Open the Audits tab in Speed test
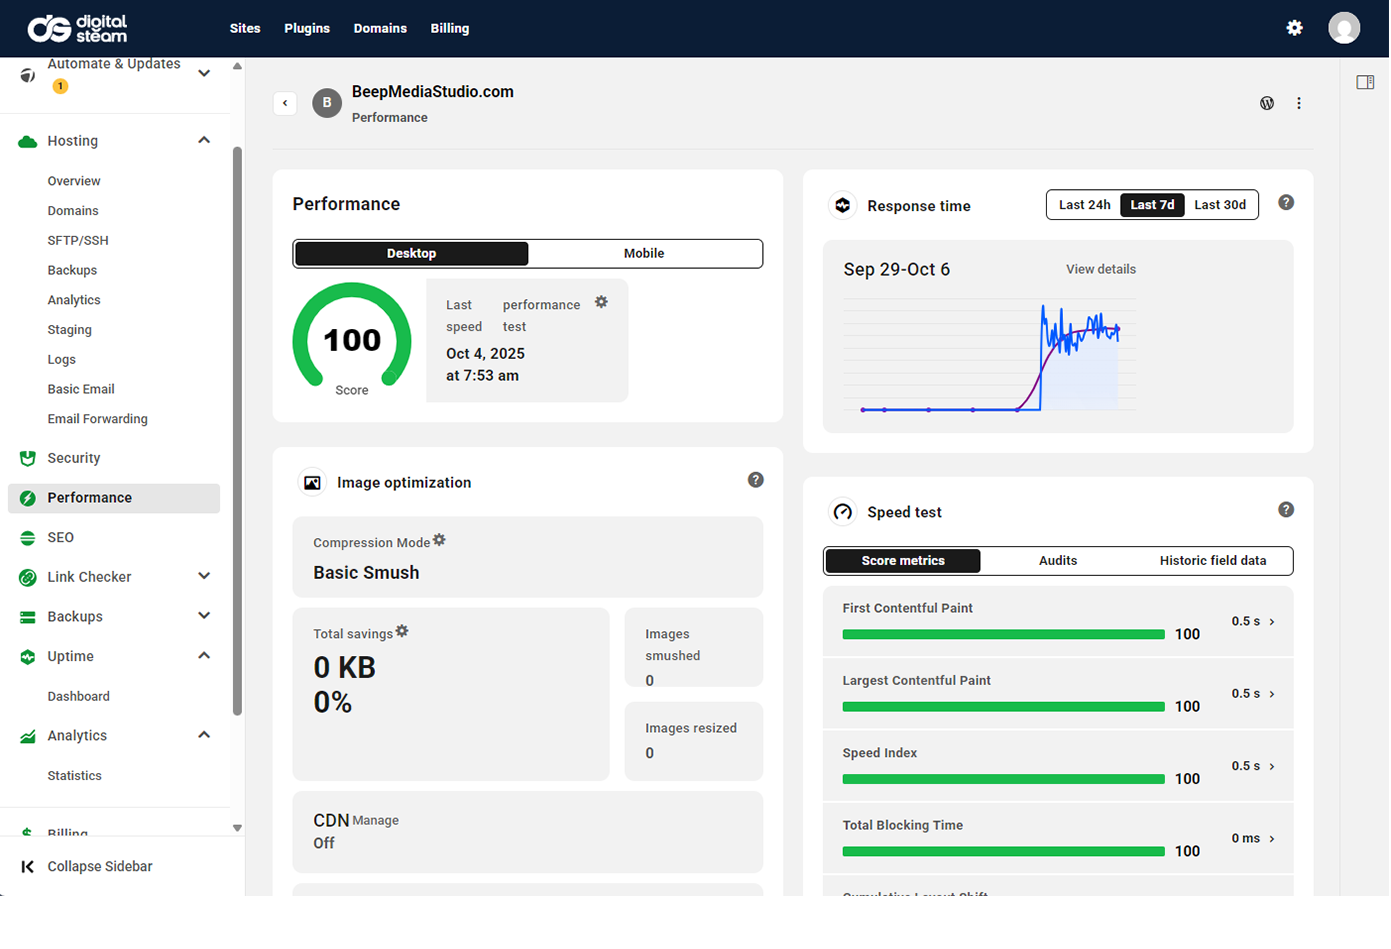Image resolution: width=1391 pixels, height=949 pixels. pyautogui.click(x=1057, y=561)
